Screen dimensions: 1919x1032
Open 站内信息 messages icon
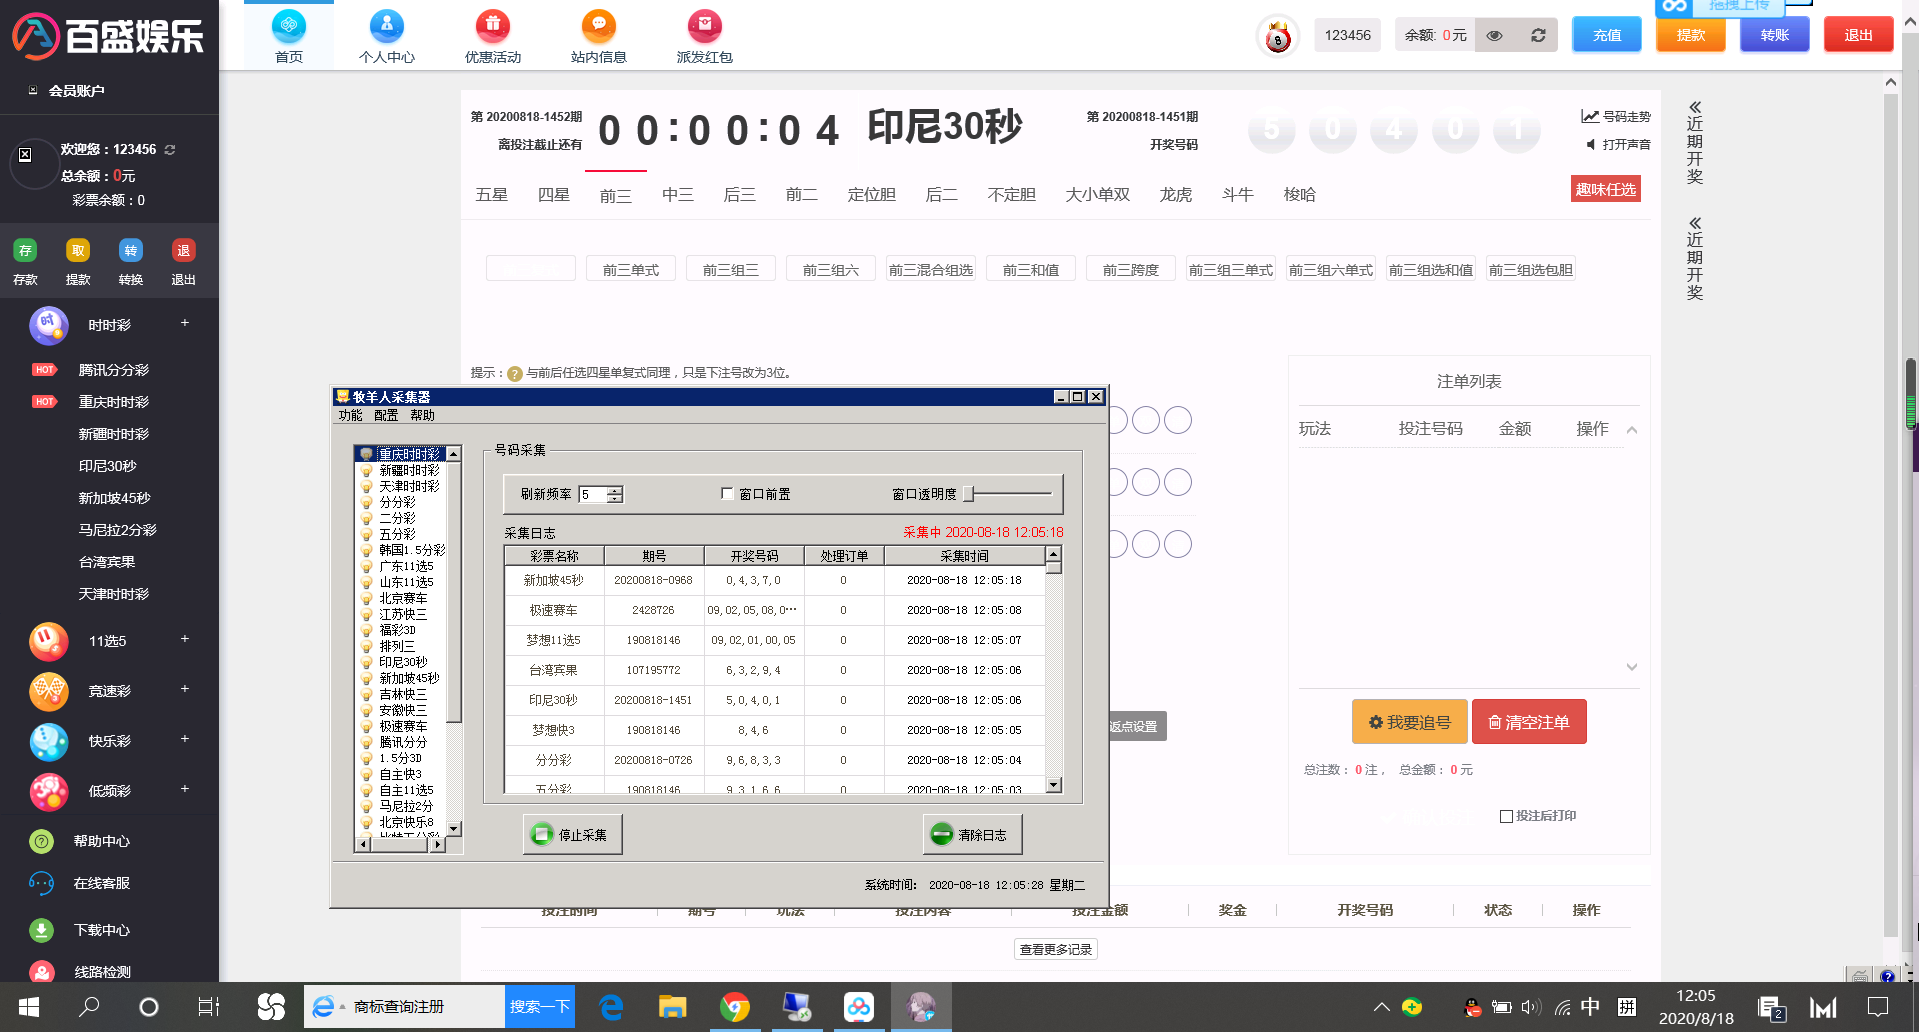point(598,26)
